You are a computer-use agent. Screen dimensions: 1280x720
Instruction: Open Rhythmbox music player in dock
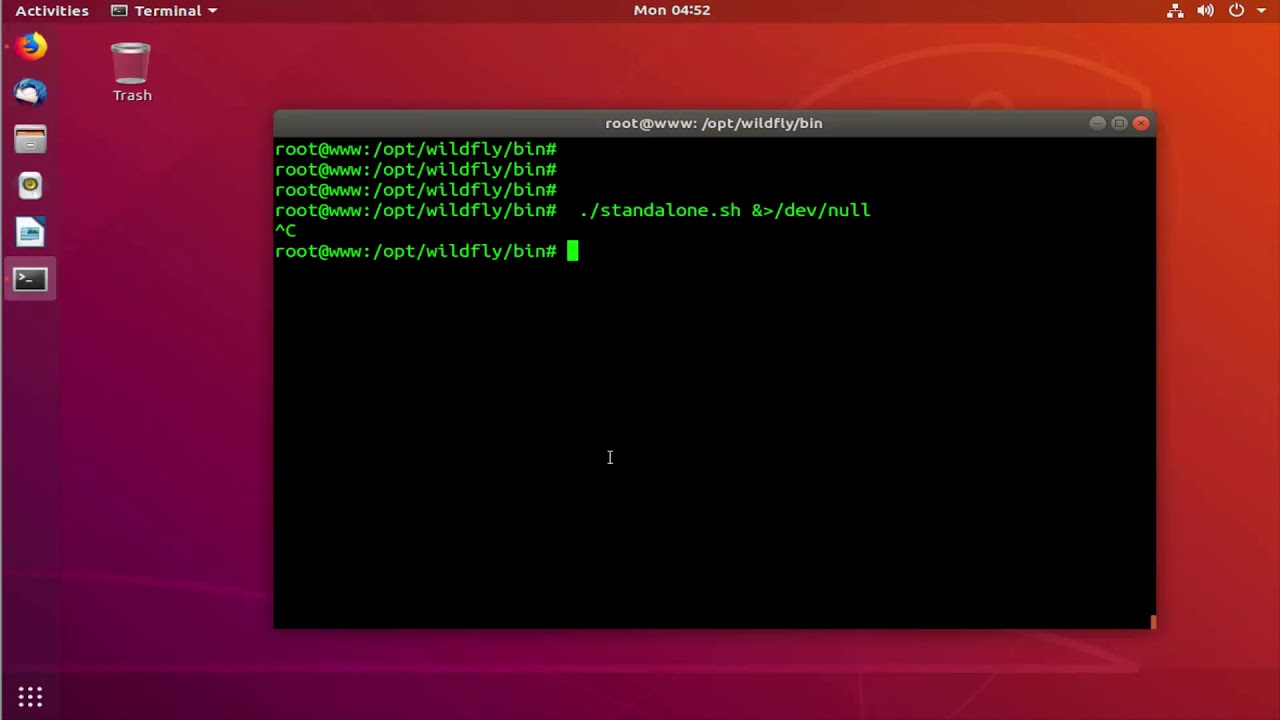point(30,186)
